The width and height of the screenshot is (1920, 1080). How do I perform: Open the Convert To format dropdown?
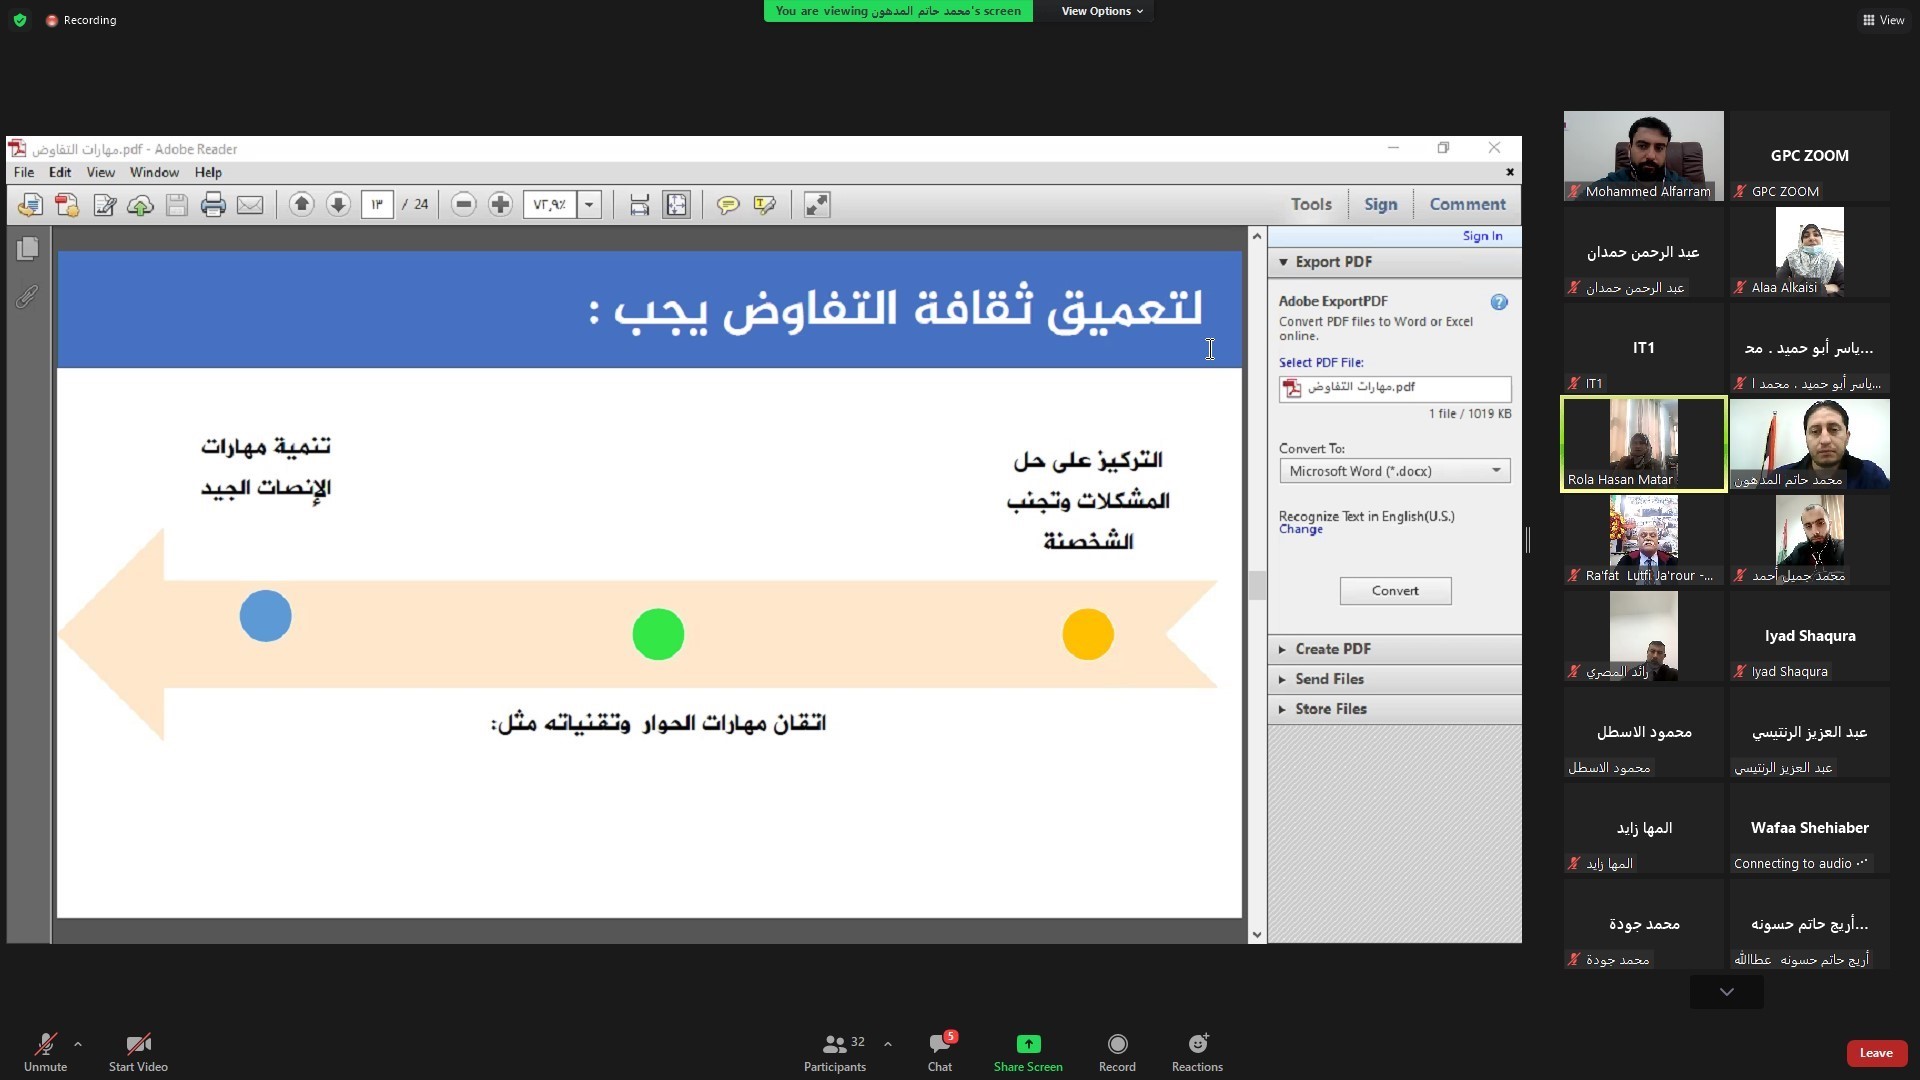(x=1395, y=471)
